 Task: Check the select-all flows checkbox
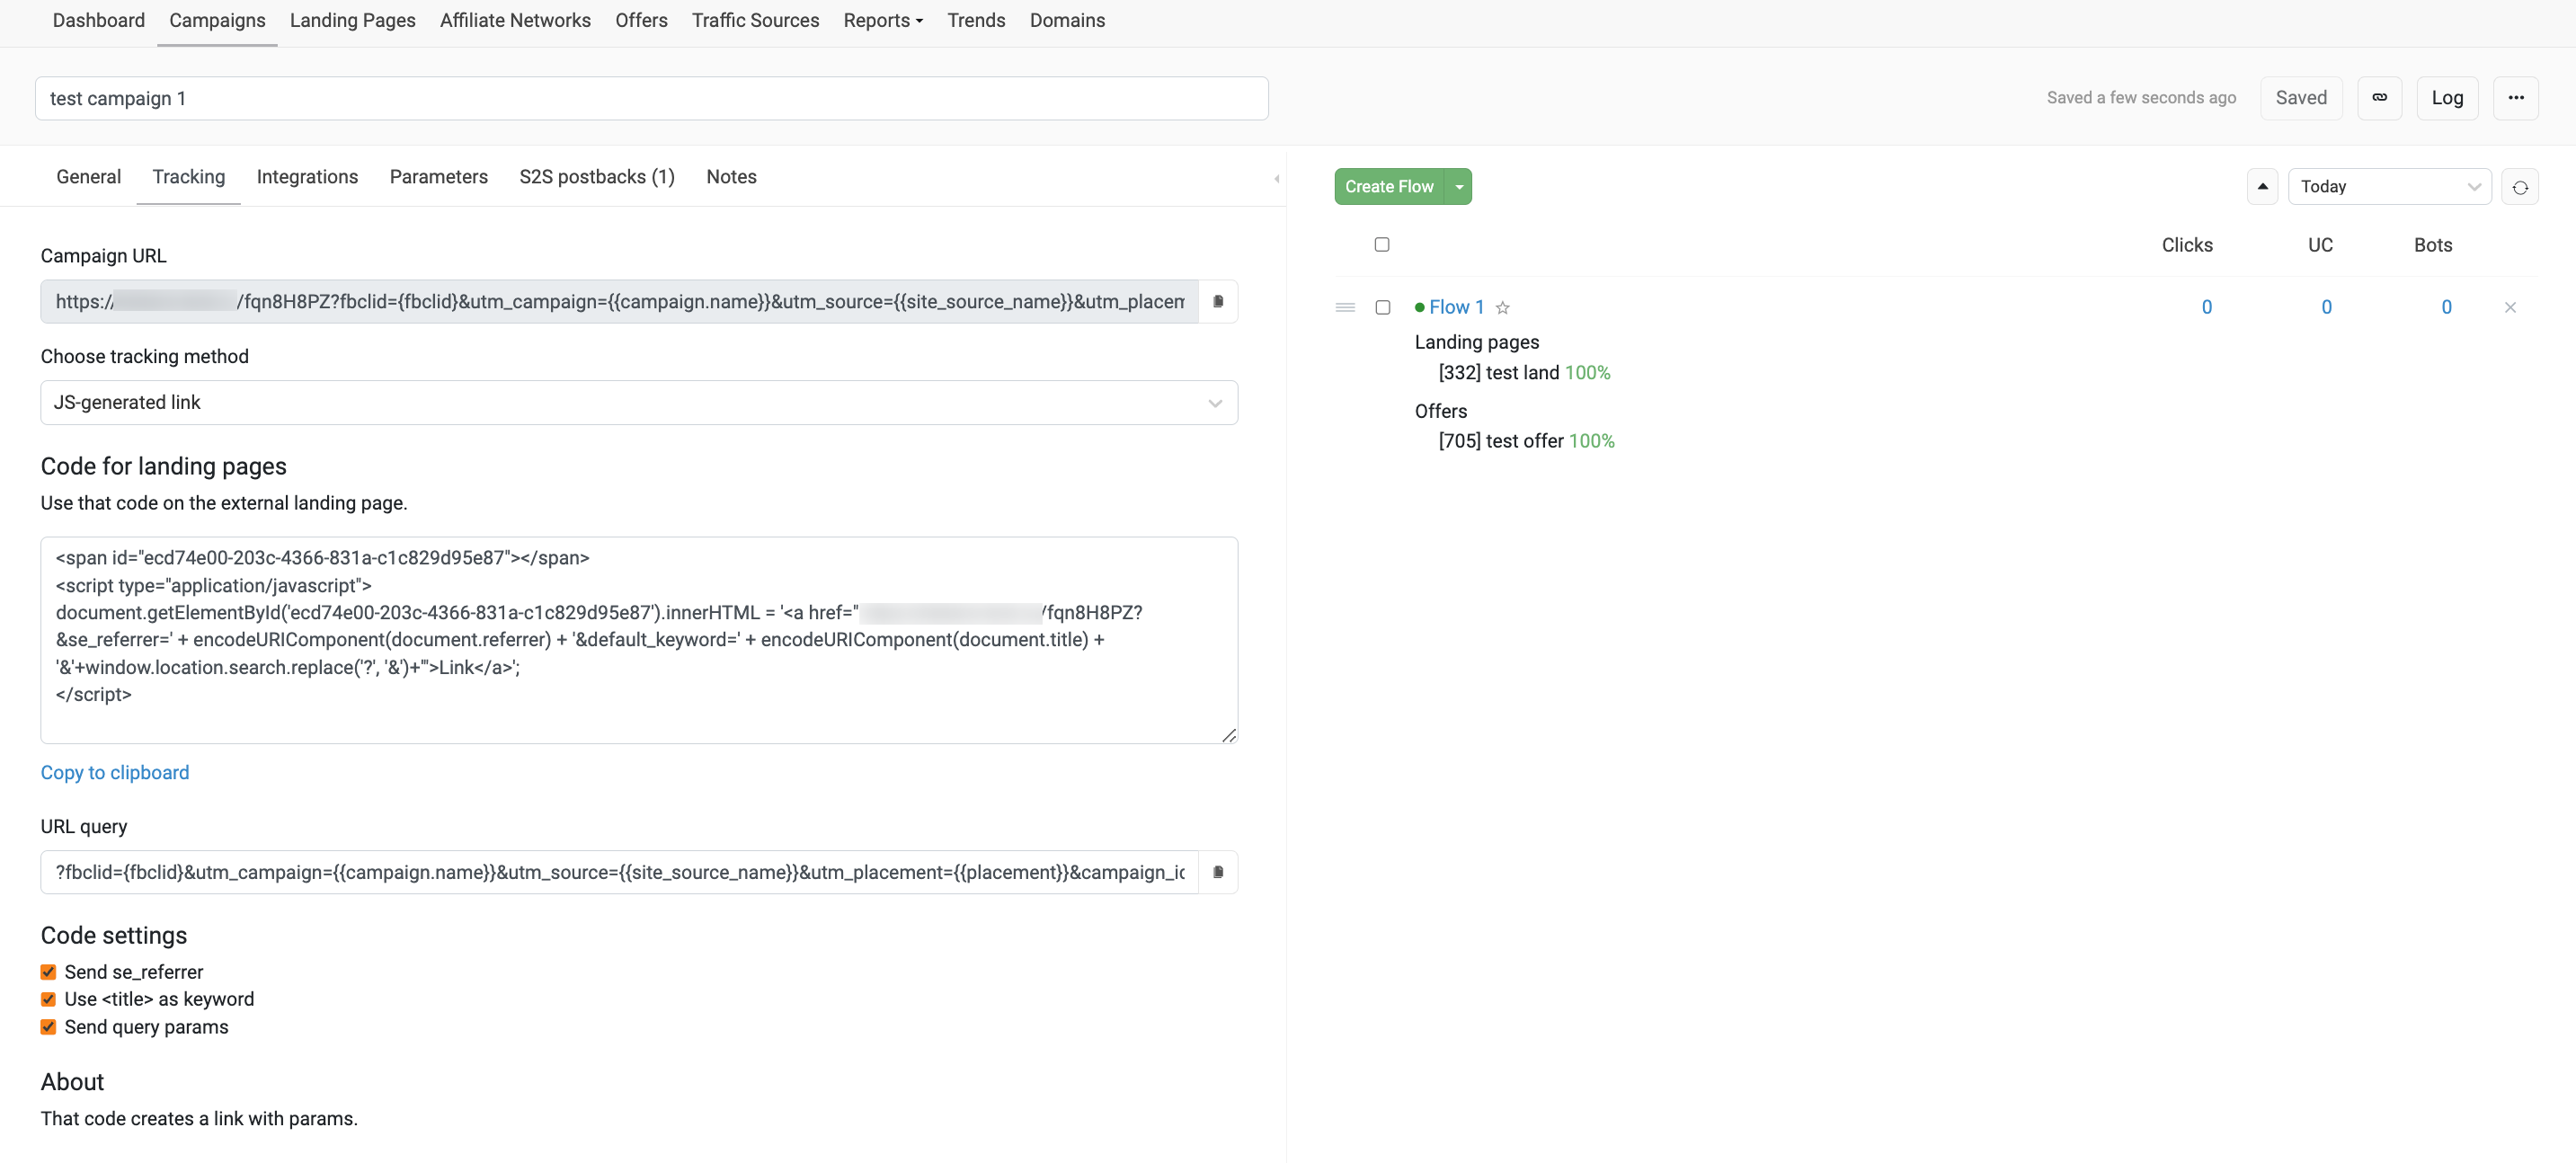(x=1381, y=245)
